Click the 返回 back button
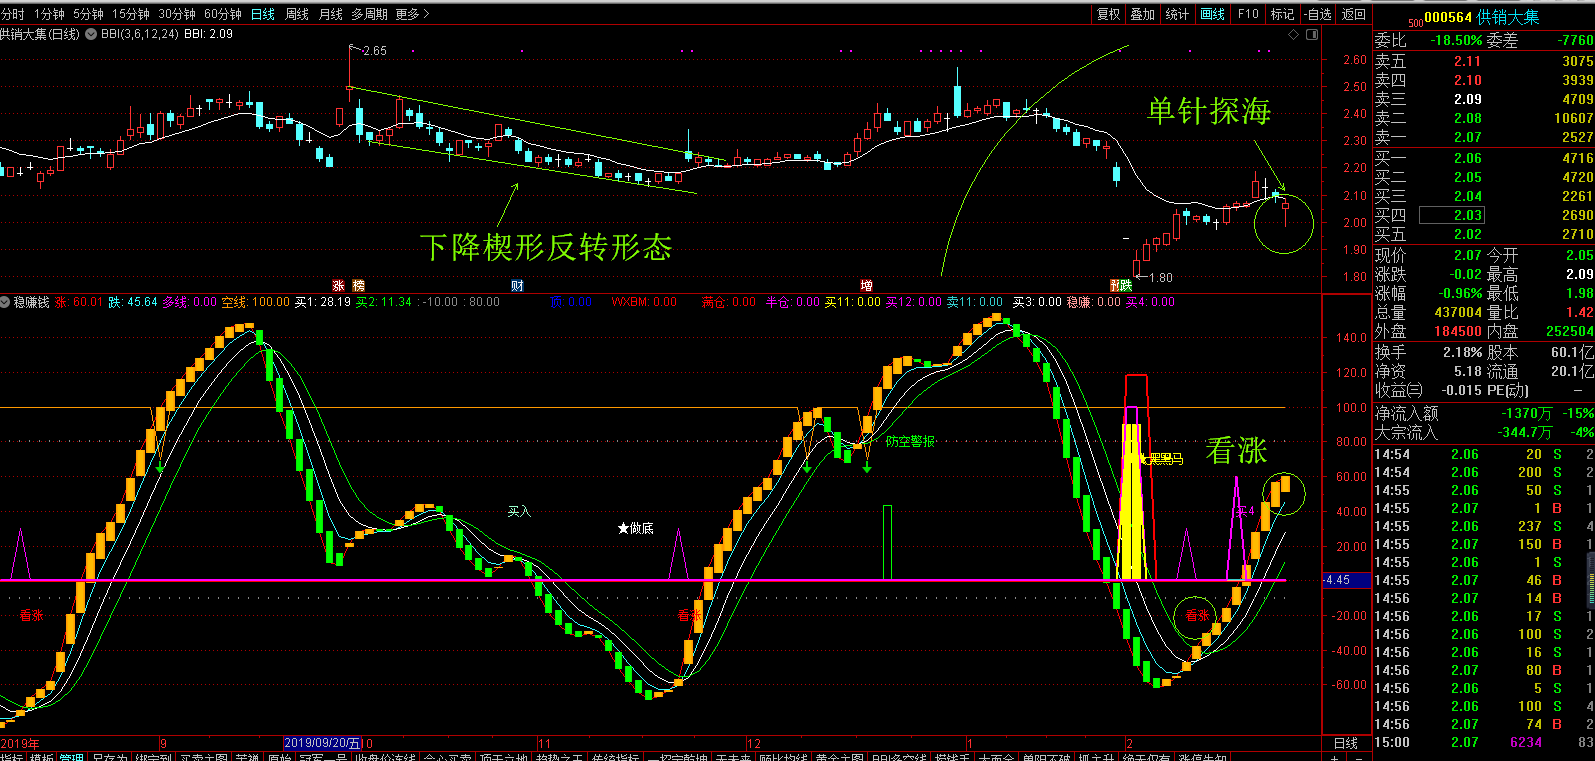Viewport: 1595px width, 761px height. 1354,14
